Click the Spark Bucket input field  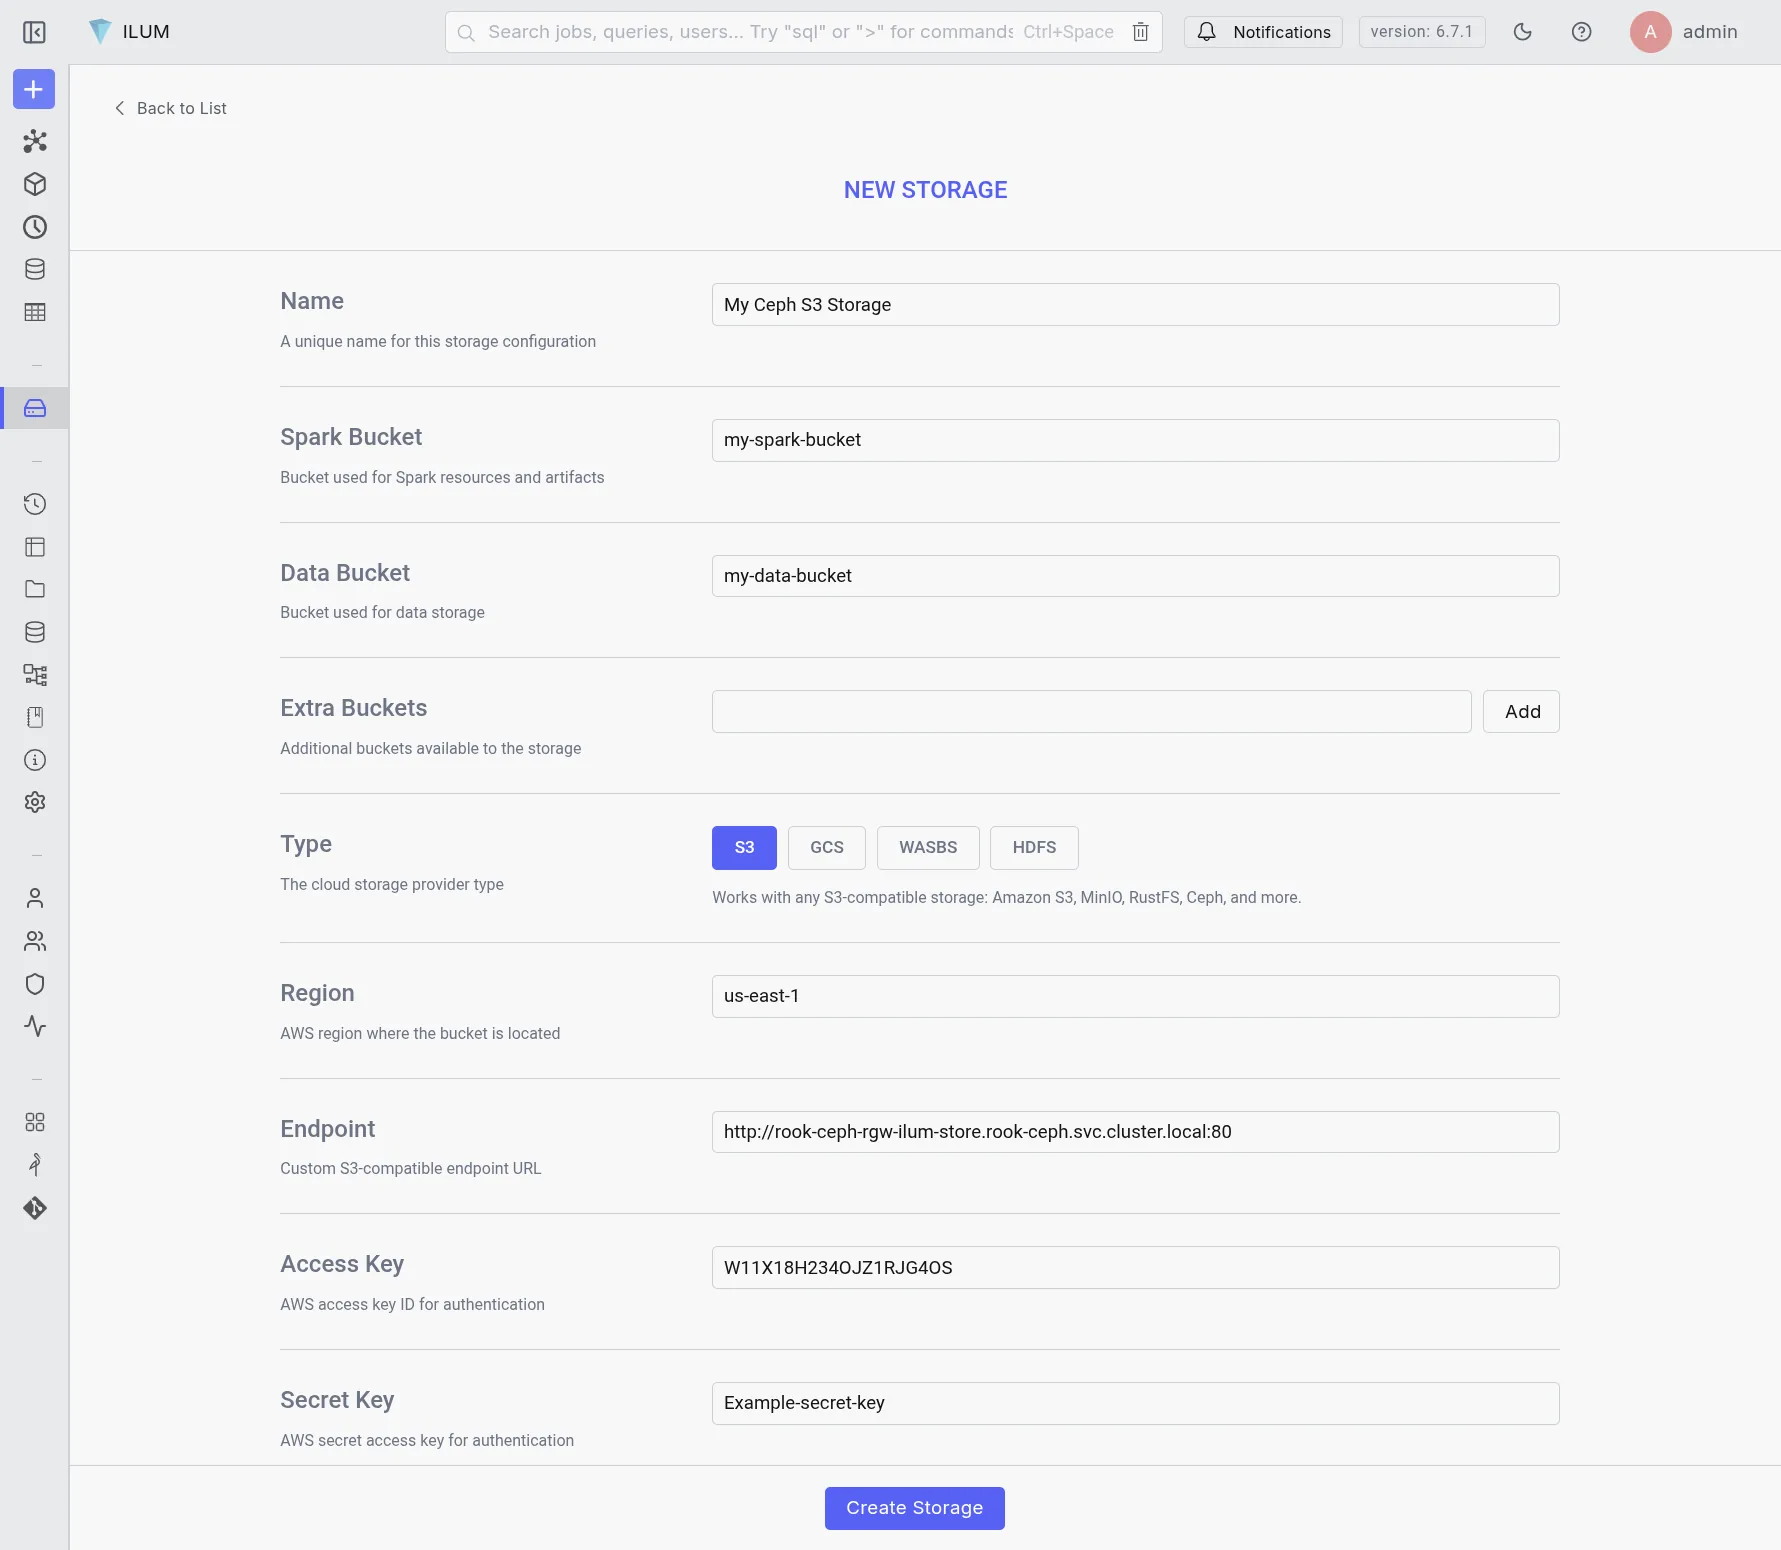pos(1135,440)
